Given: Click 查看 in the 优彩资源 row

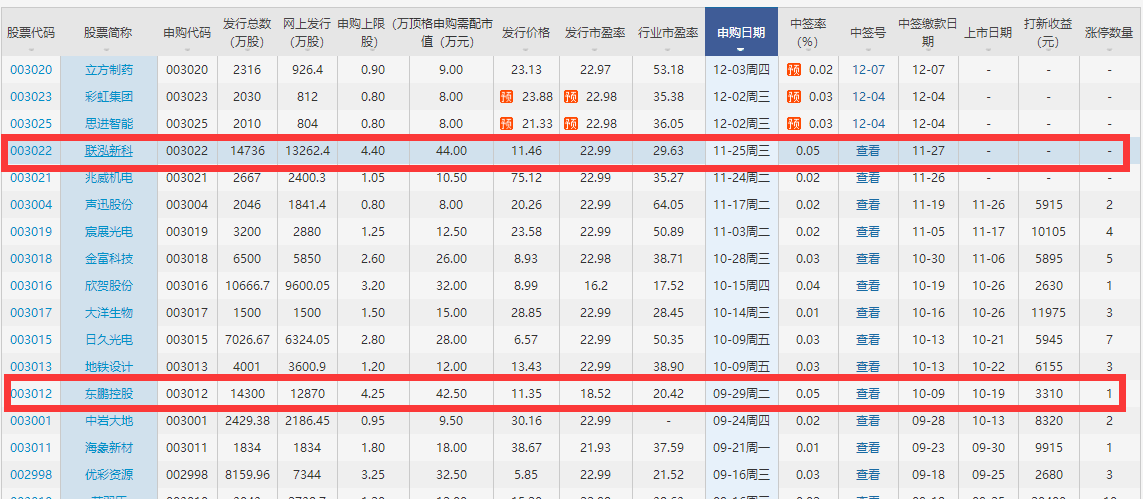Looking at the screenshot, I should [868, 475].
